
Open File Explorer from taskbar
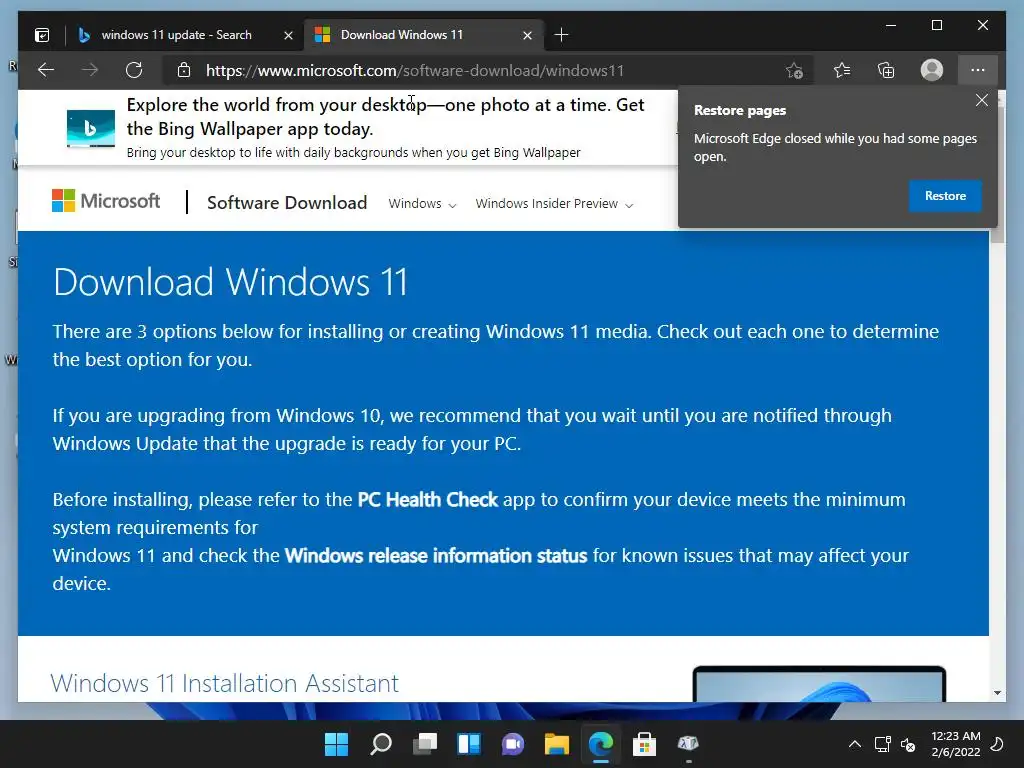coord(557,744)
